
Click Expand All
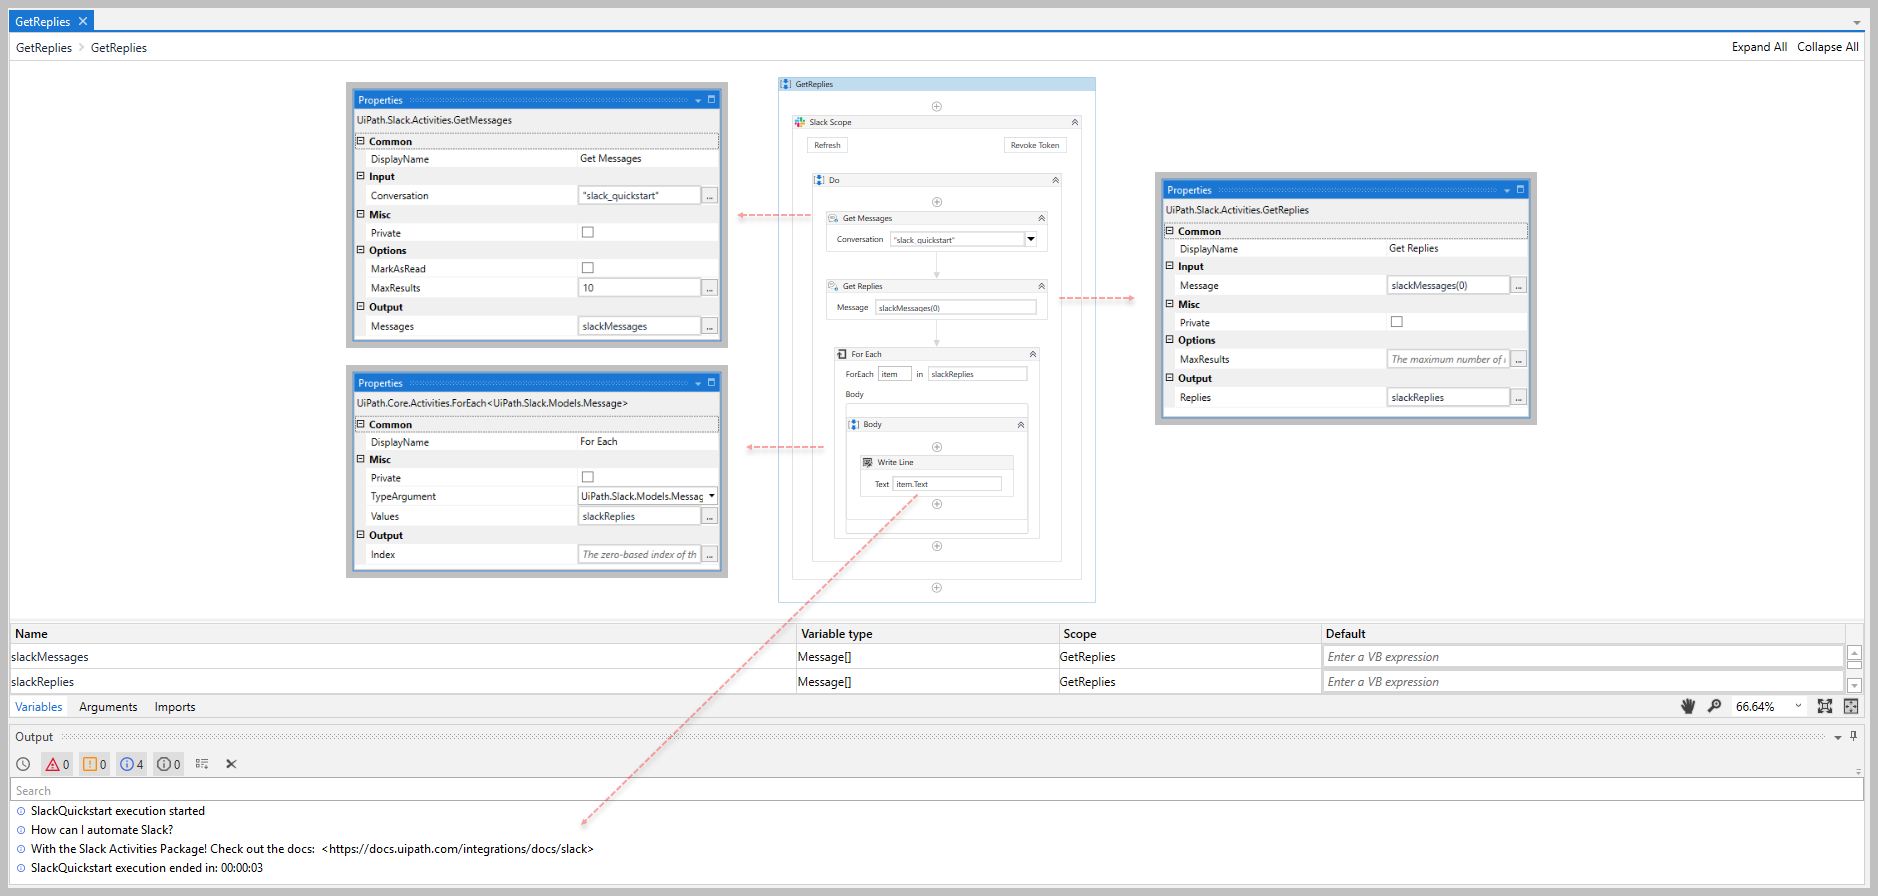tap(1759, 47)
